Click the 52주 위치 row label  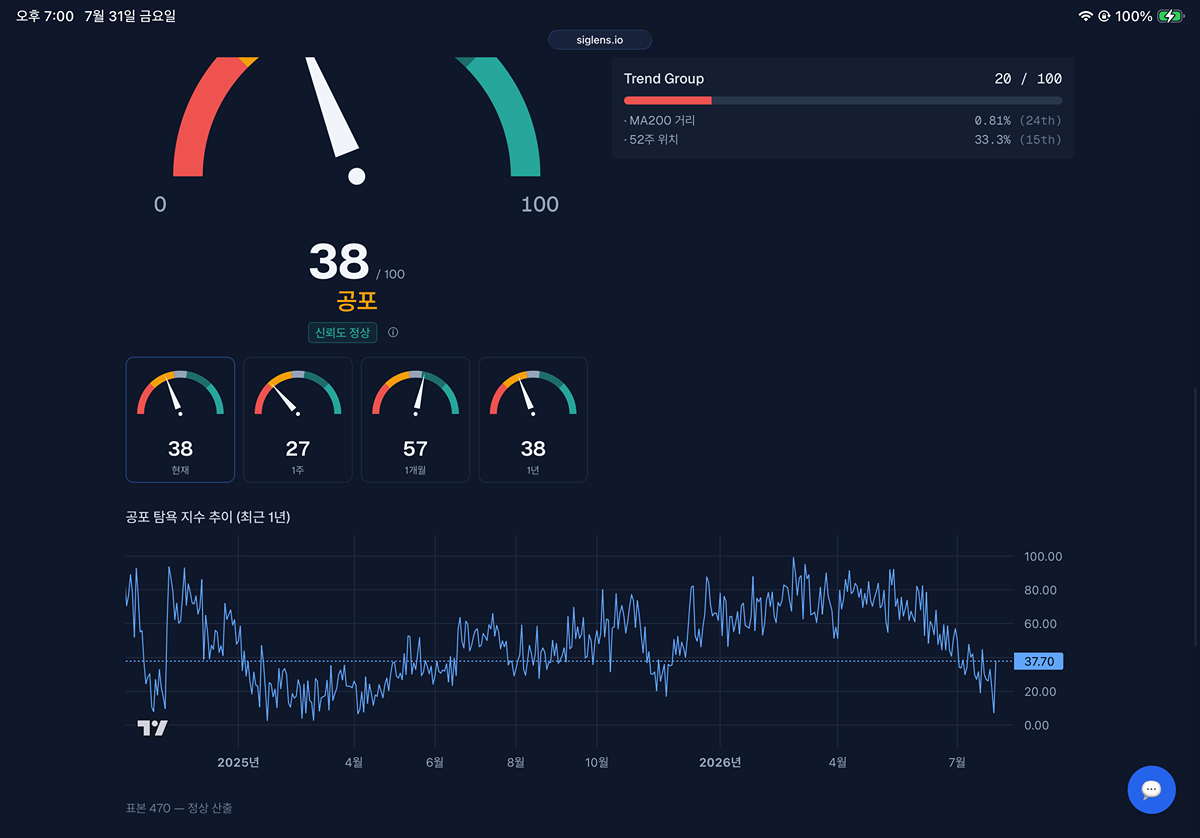(x=652, y=140)
